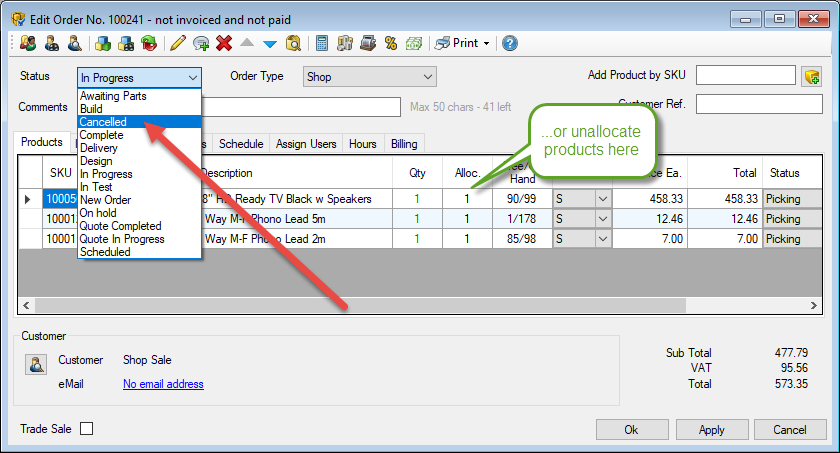This screenshot has width=840, height=453.
Task: Open the Print dropdown arrow
Action: (486, 43)
